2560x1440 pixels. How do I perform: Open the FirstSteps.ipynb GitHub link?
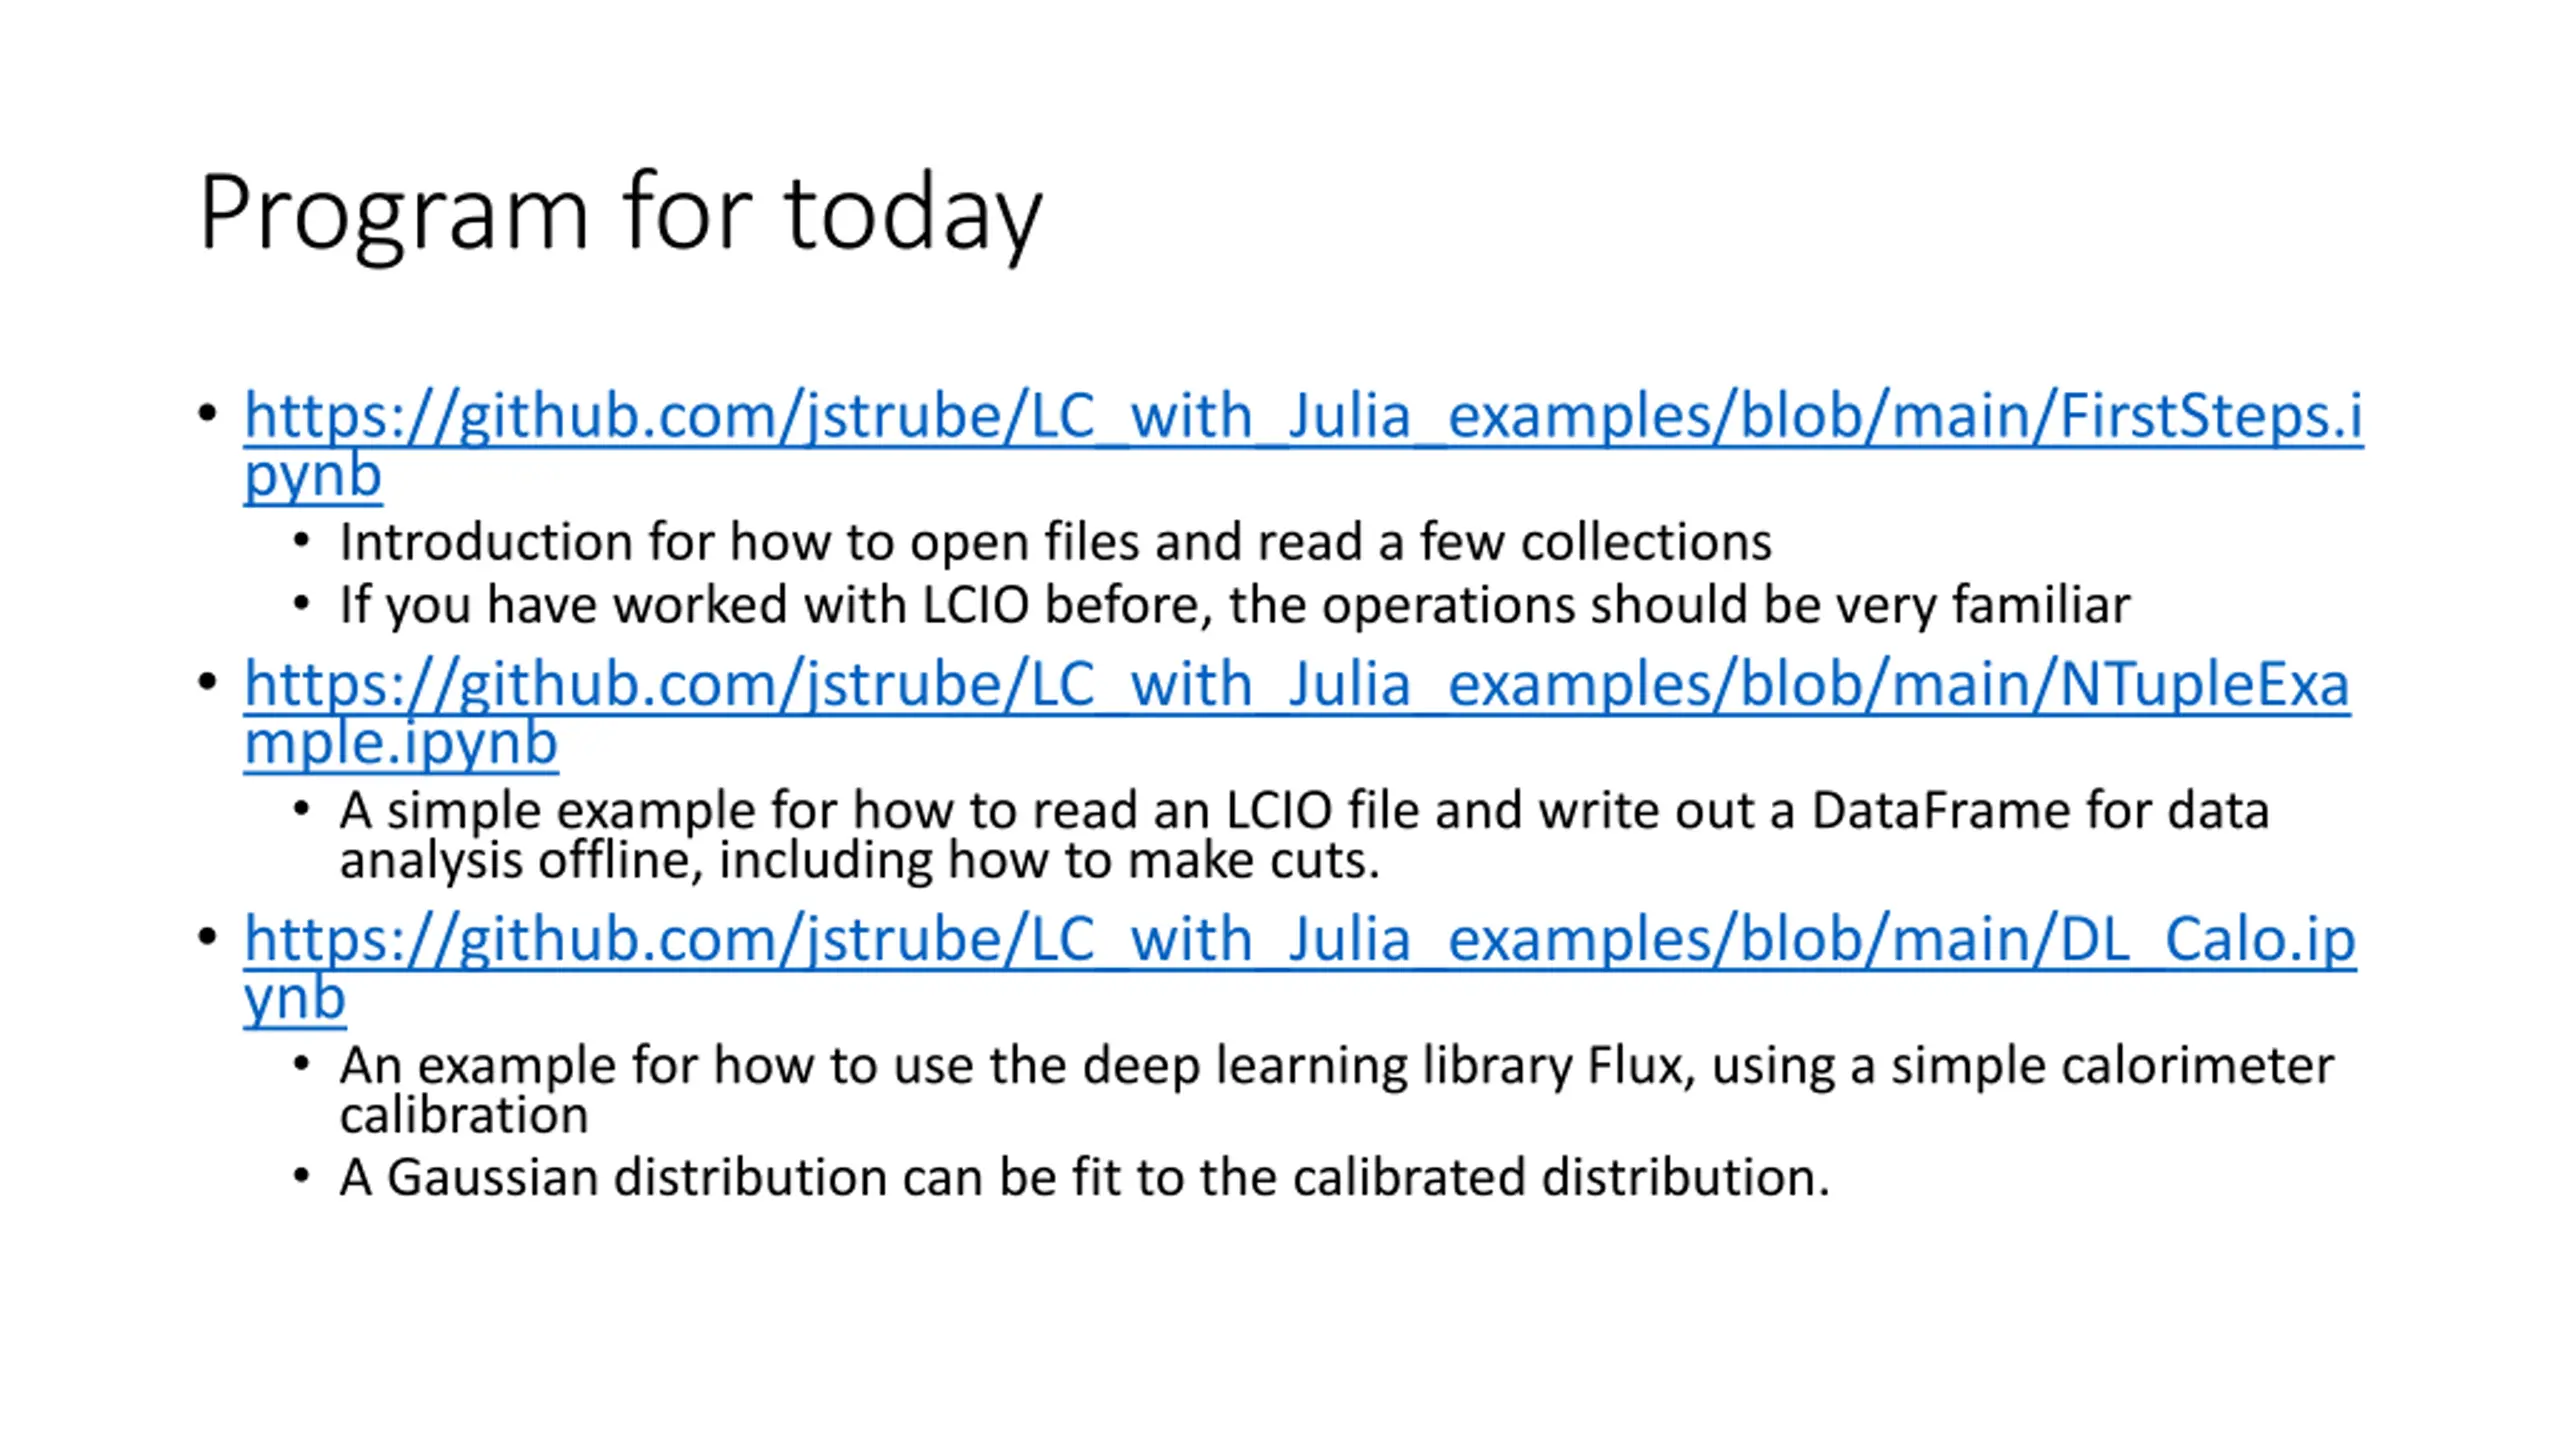coord(1303,415)
